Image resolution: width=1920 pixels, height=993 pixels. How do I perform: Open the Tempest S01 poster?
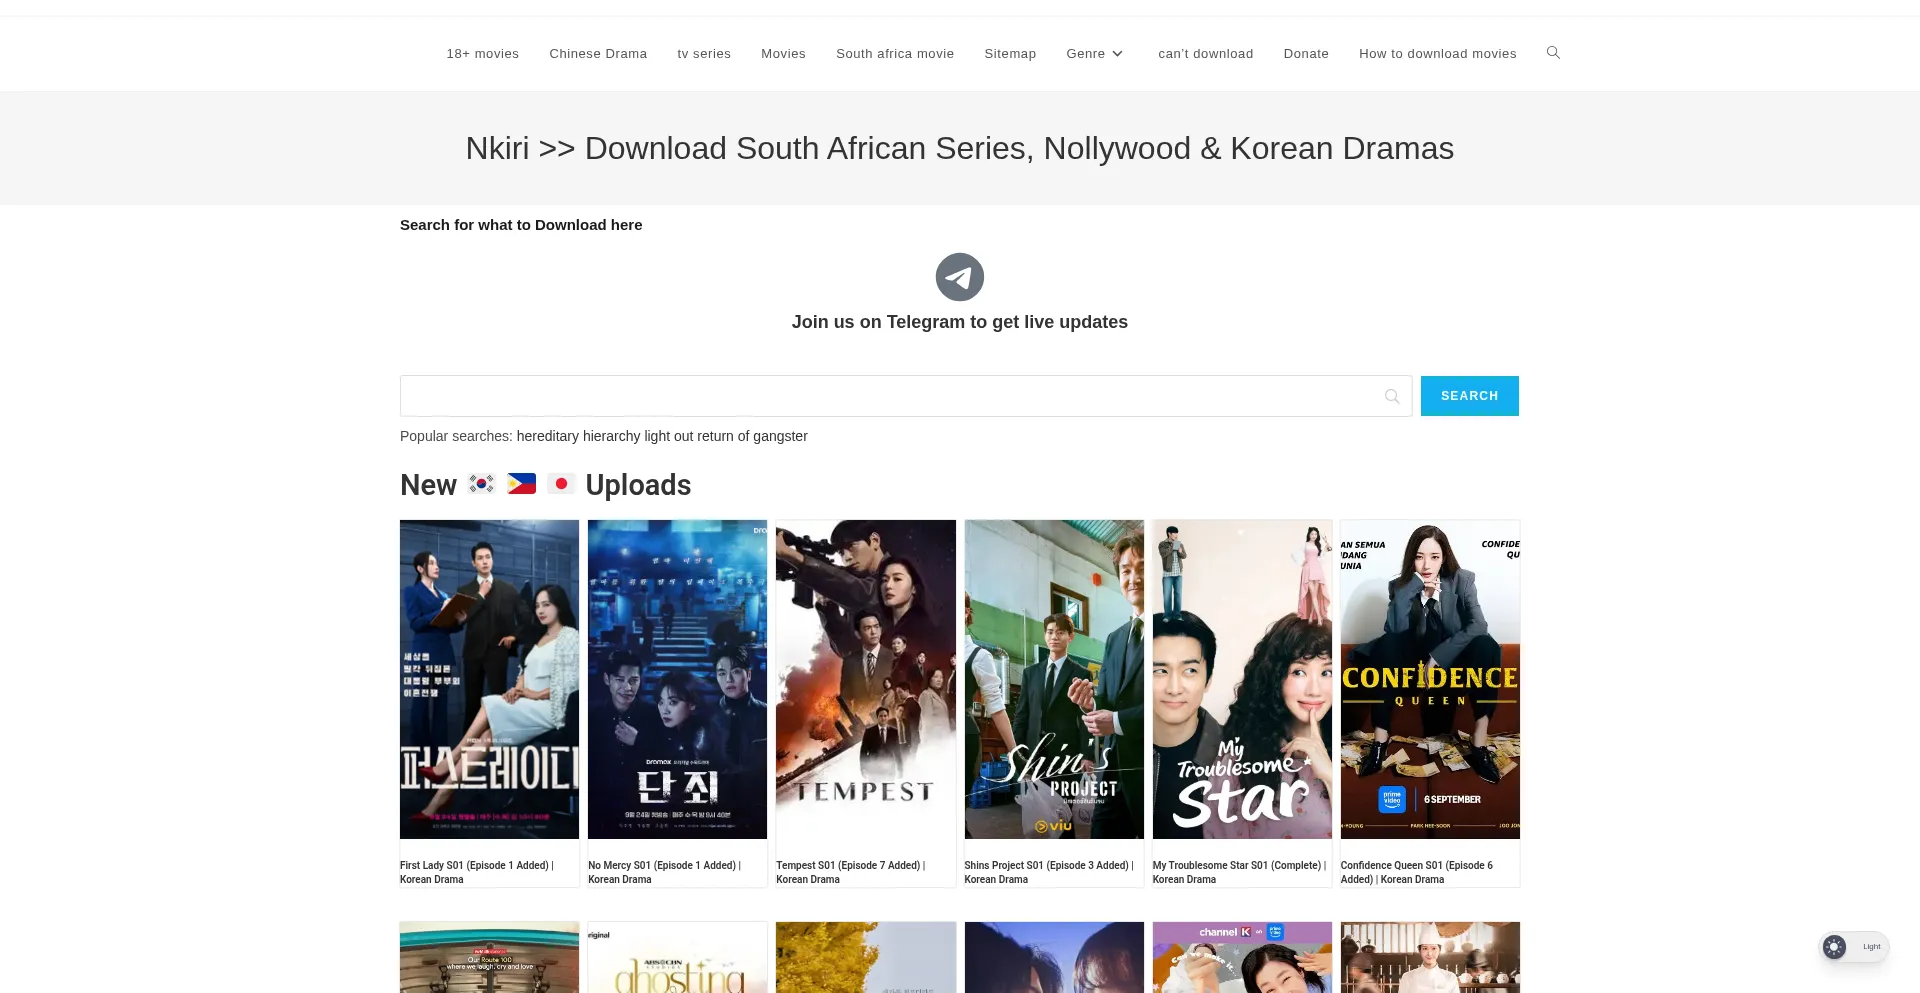click(865, 679)
